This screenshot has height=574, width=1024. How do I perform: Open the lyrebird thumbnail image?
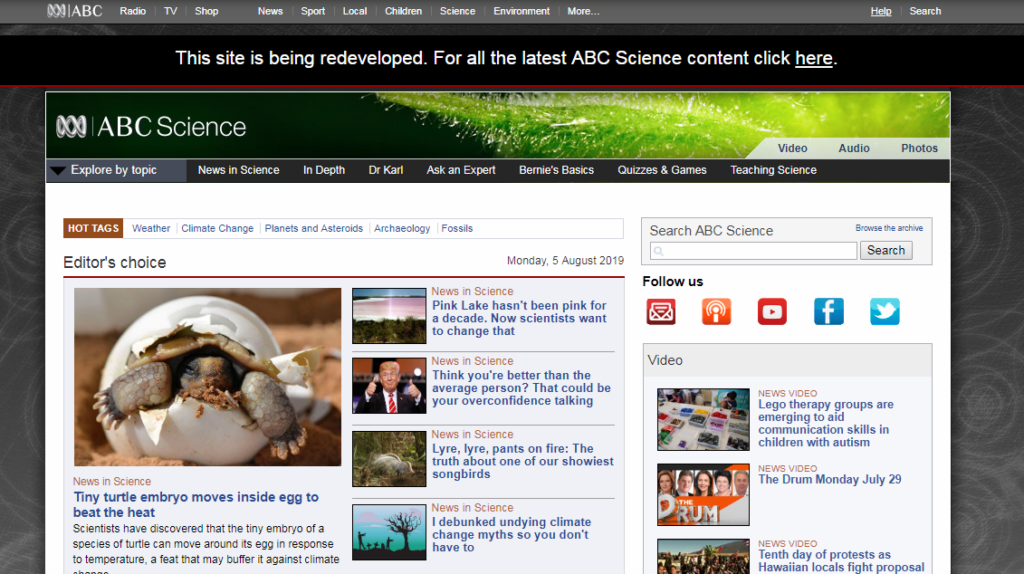(389, 458)
